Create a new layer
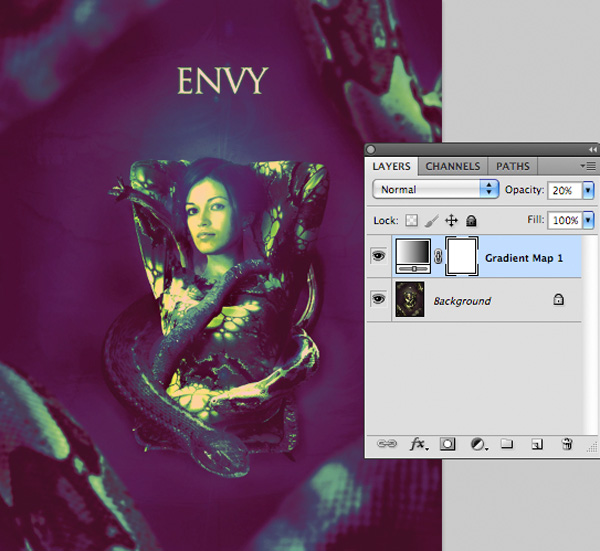600x551 pixels. (537, 444)
